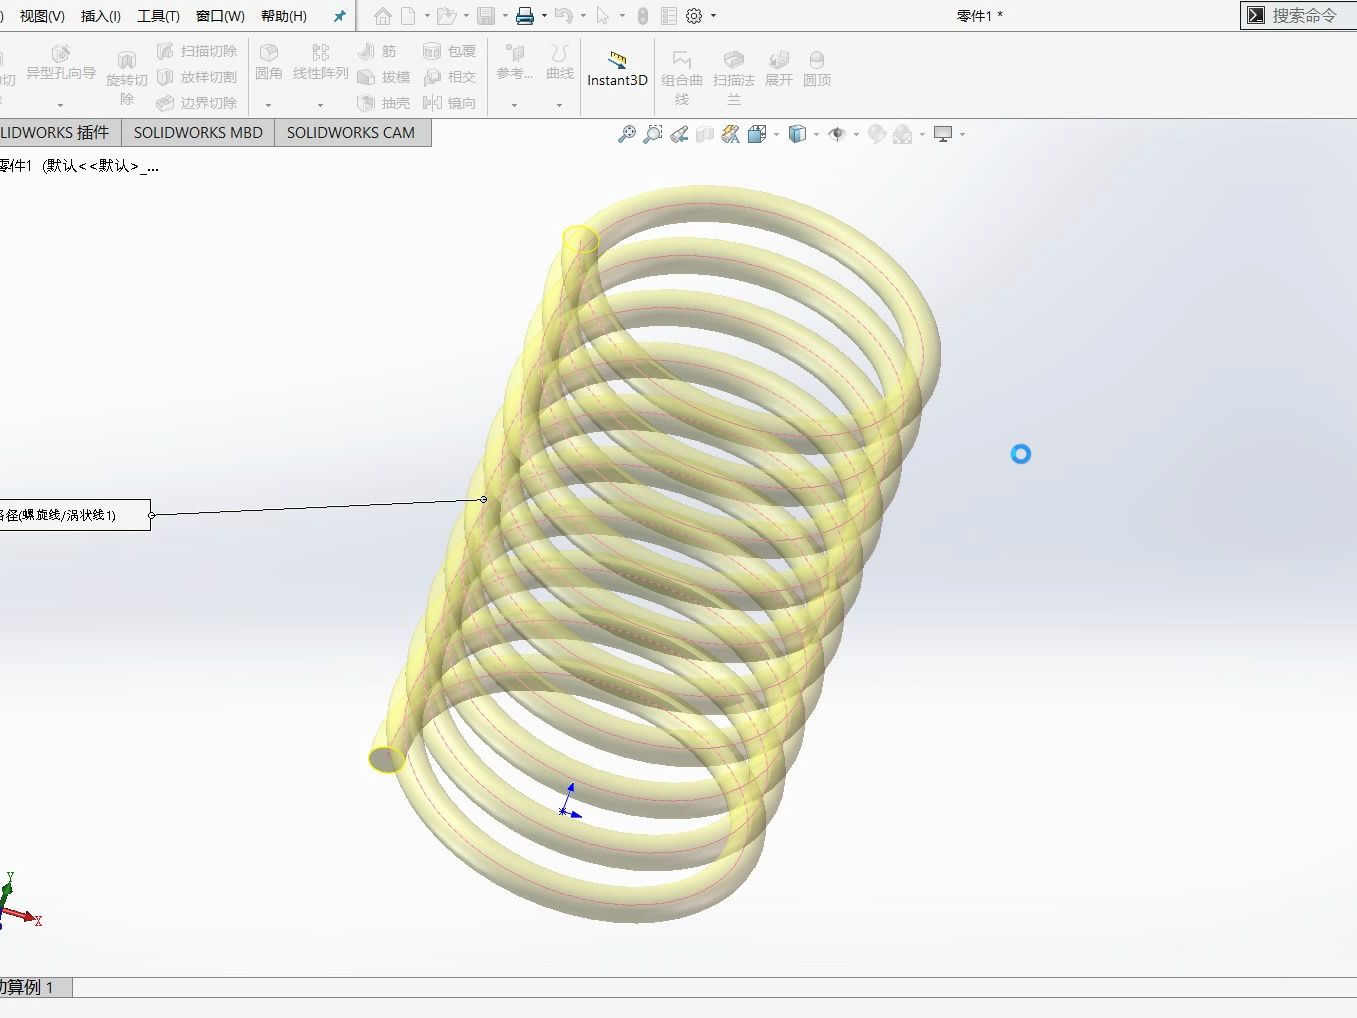Click the 展开 unfold tool
This screenshot has width=1357, height=1018.
click(779, 69)
